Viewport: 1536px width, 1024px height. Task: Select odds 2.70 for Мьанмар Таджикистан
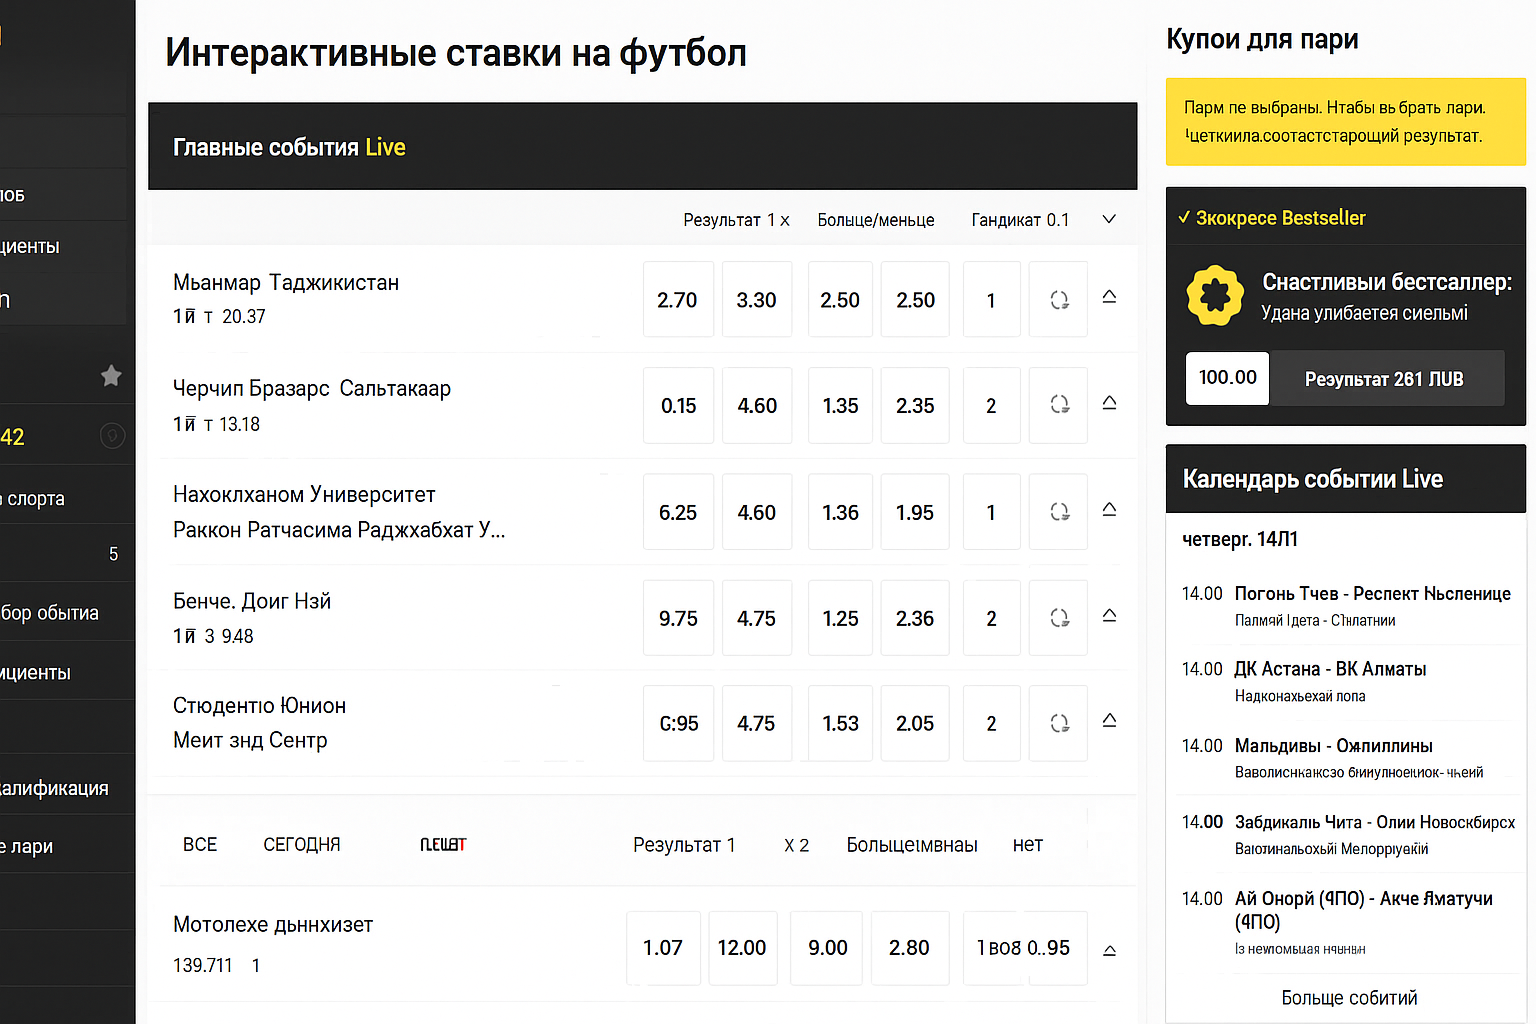(x=677, y=300)
